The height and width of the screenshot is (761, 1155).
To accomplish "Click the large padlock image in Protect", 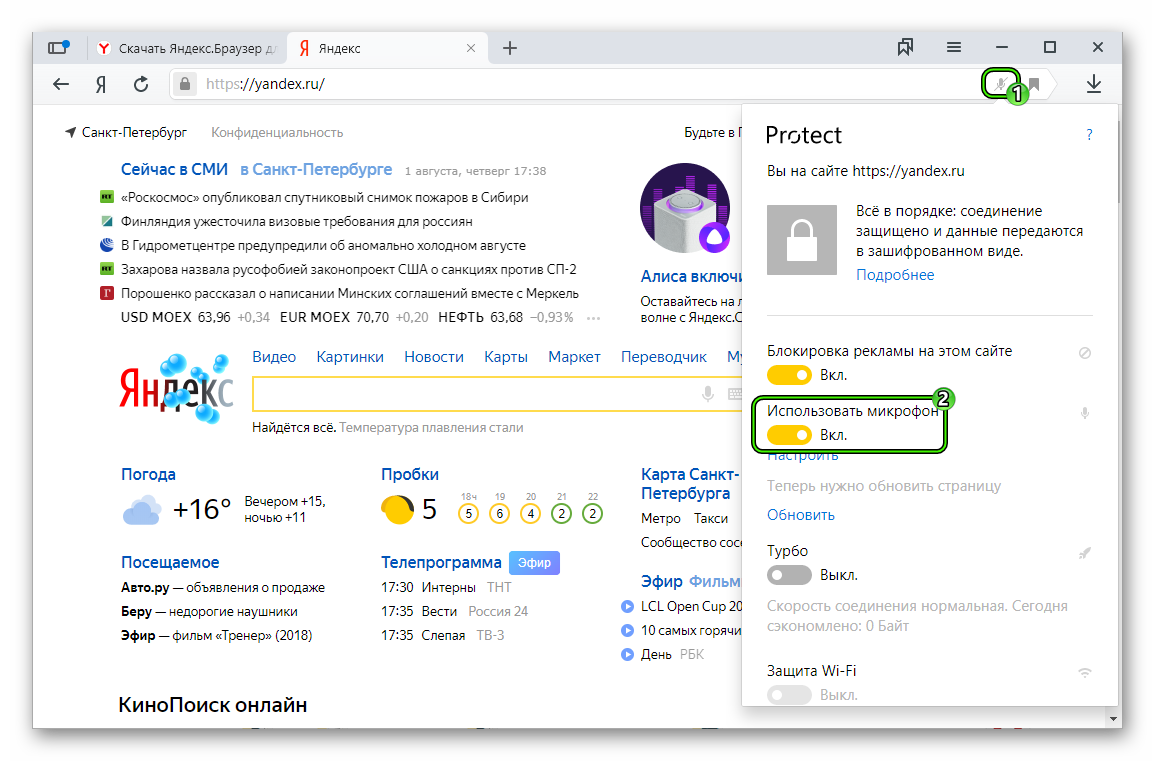I will pos(801,240).
